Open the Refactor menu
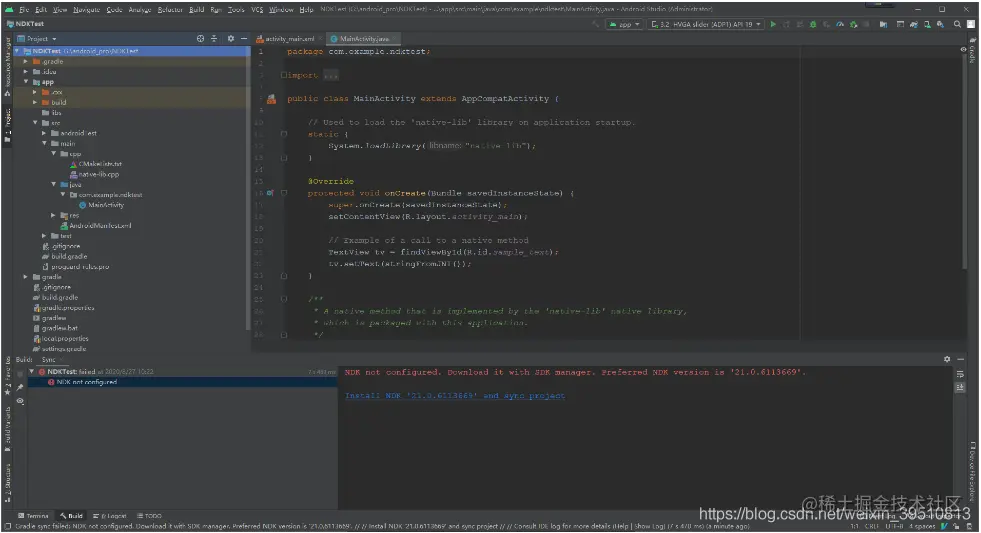The width and height of the screenshot is (981, 533). click(170, 9)
